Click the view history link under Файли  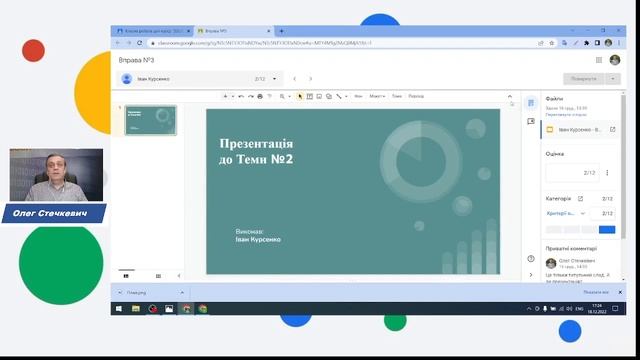click(566, 115)
